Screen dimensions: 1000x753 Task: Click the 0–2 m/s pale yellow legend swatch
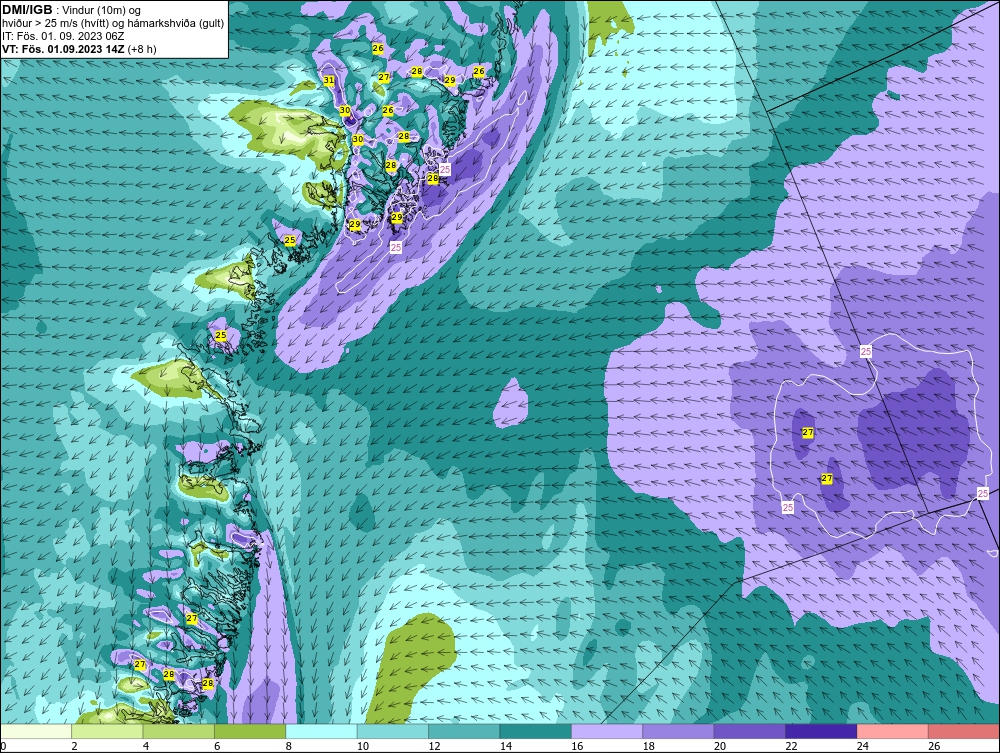click(x=36, y=731)
